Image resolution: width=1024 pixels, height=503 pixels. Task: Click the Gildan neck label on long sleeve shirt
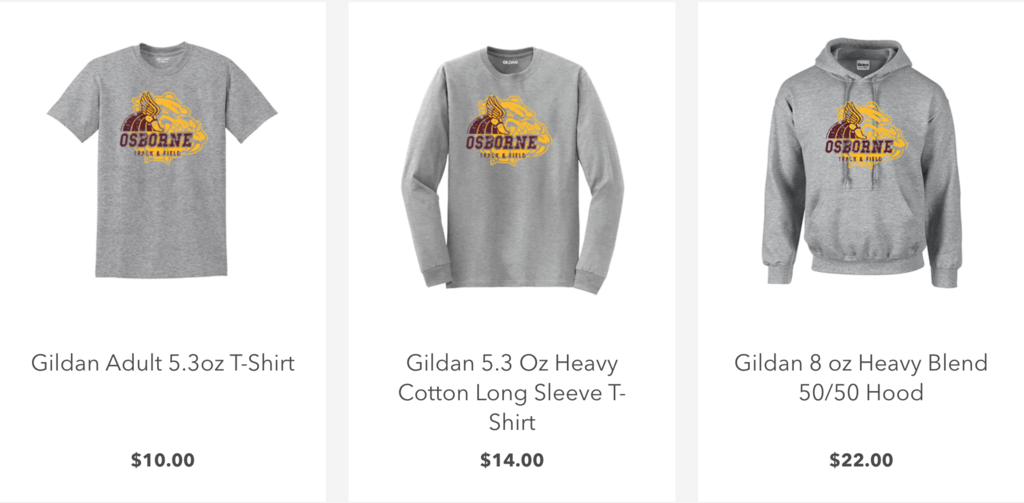510,62
